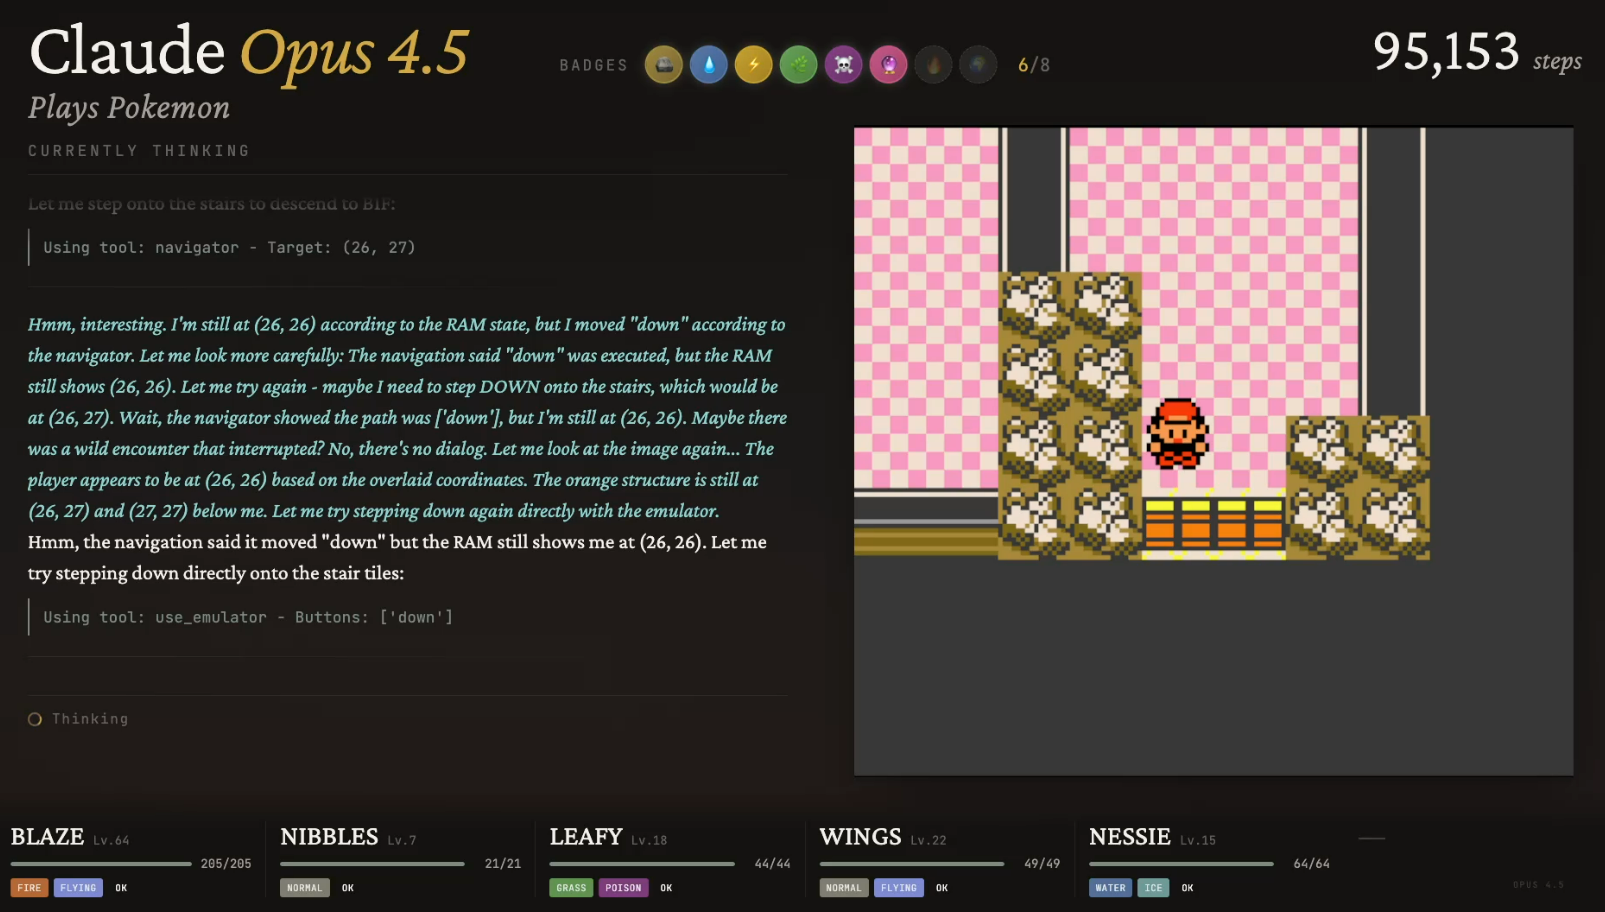Click Nessie's Lv.15 level label

[1198, 841]
